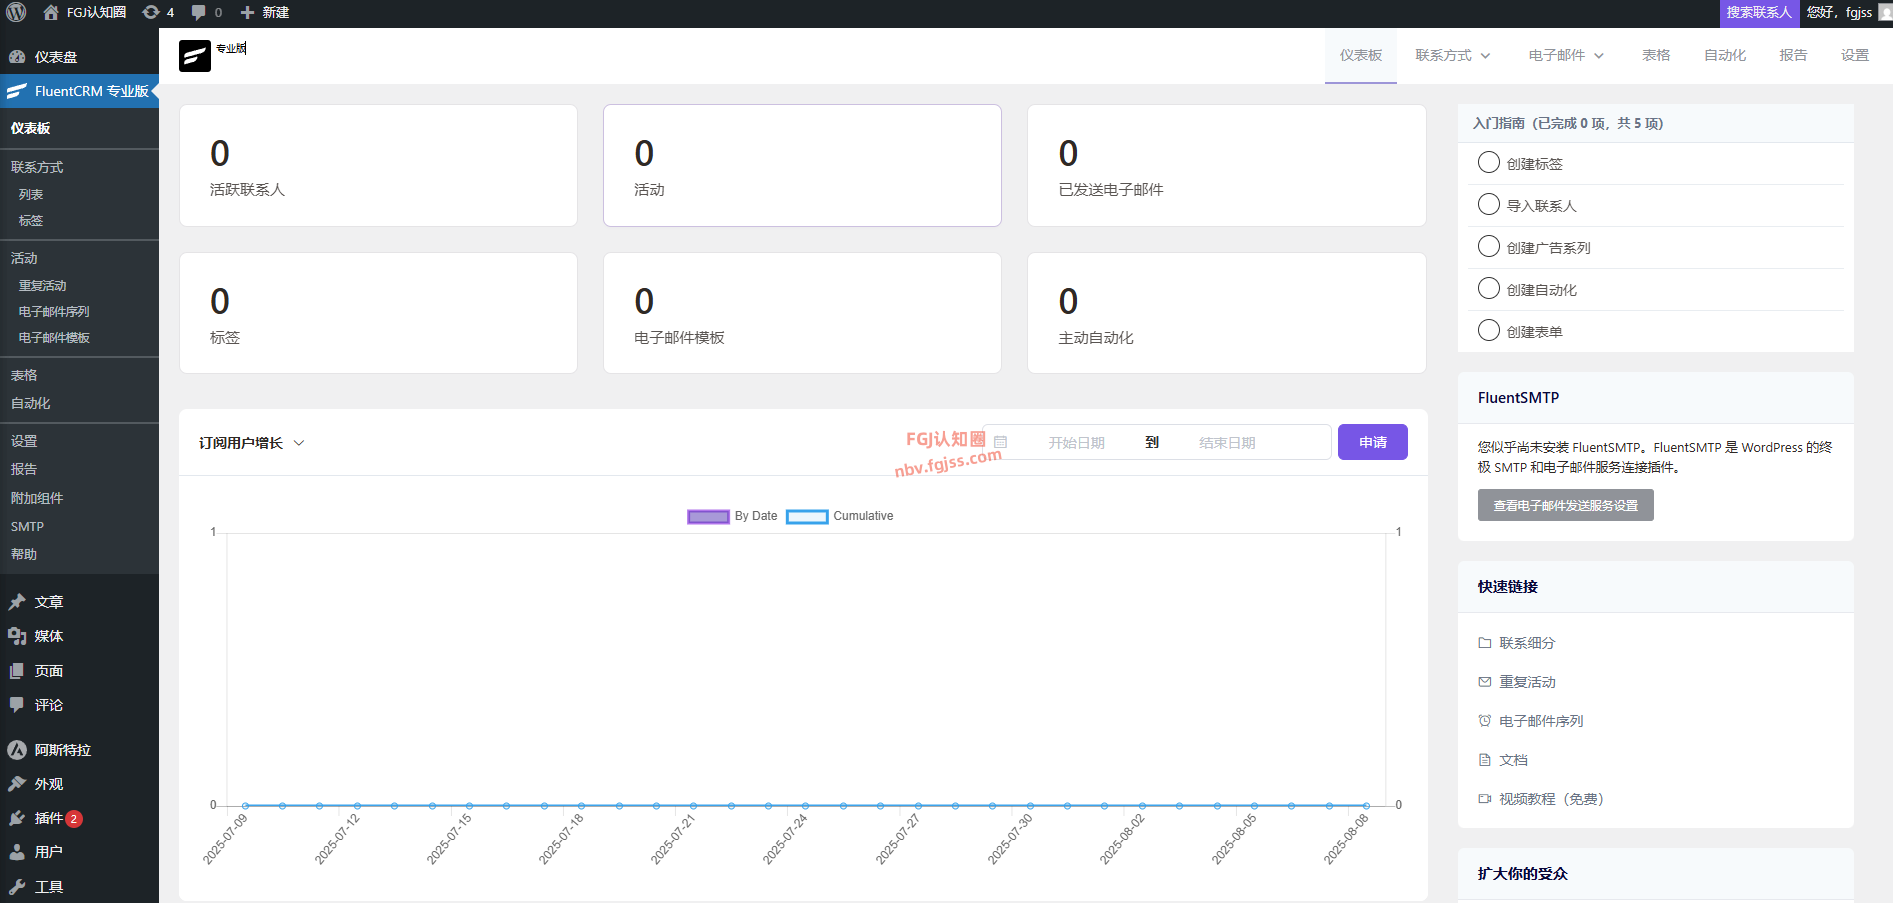The height and width of the screenshot is (903, 1893).
Task: Open the 标签 stats card
Action: pos(378,313)
